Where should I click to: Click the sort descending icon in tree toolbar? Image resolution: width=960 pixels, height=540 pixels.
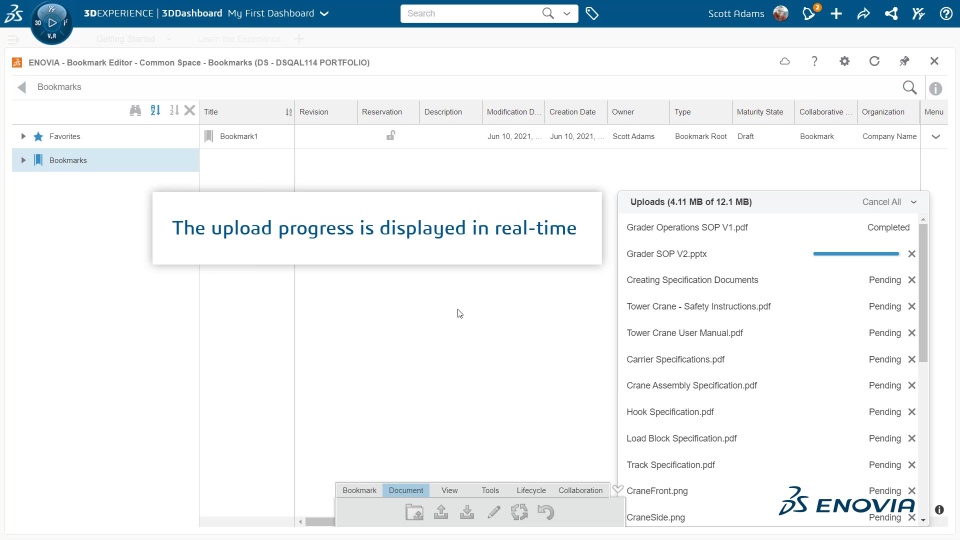tap(174, 110)
